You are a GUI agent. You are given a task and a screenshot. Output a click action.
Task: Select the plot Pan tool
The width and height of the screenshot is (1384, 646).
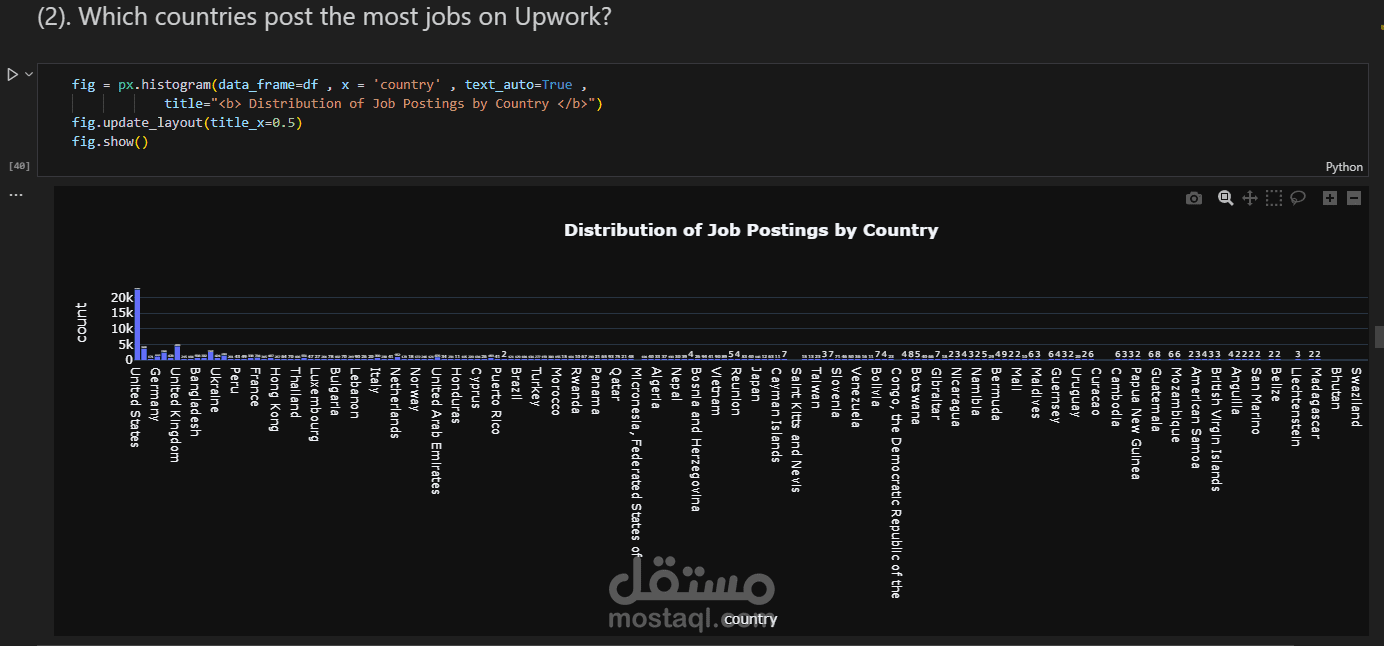(1249, 198)
